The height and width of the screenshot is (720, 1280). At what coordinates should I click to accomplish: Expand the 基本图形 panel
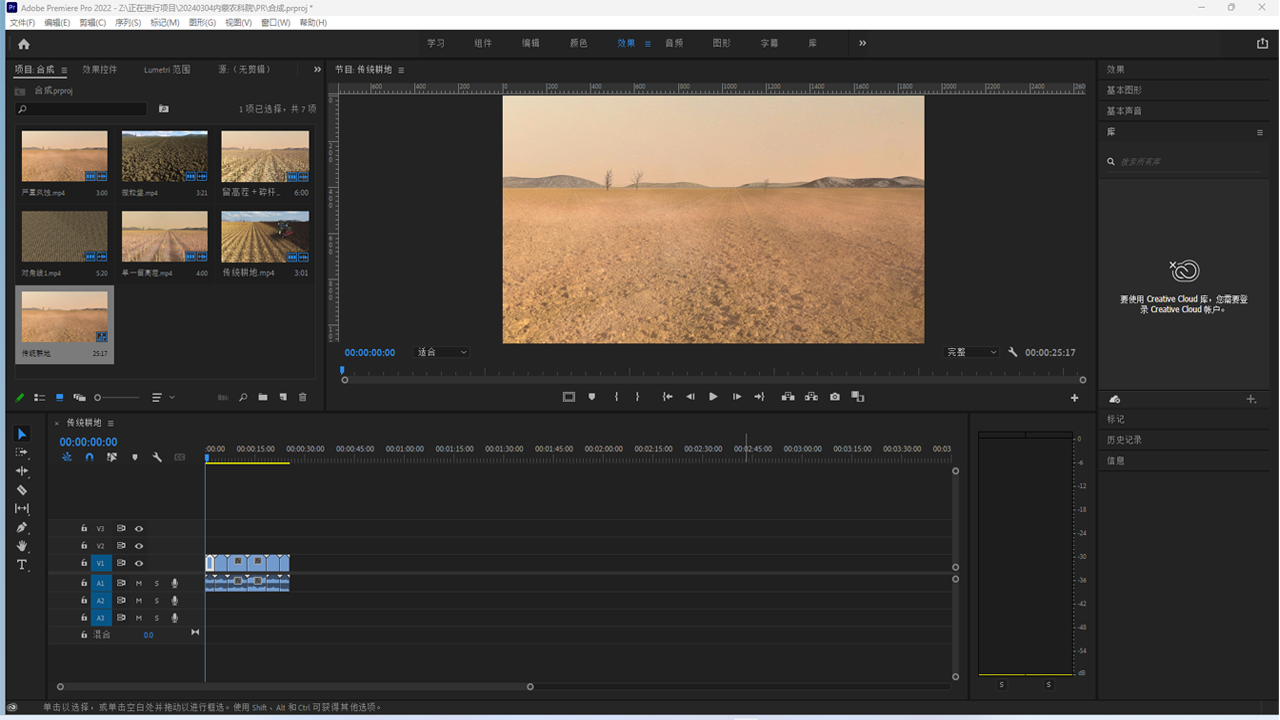pyautogui.click(x=1124, y=90)
